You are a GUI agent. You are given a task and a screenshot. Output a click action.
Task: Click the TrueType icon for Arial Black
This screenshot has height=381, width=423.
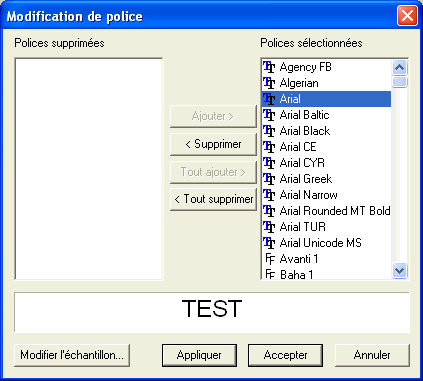[269, 131]
